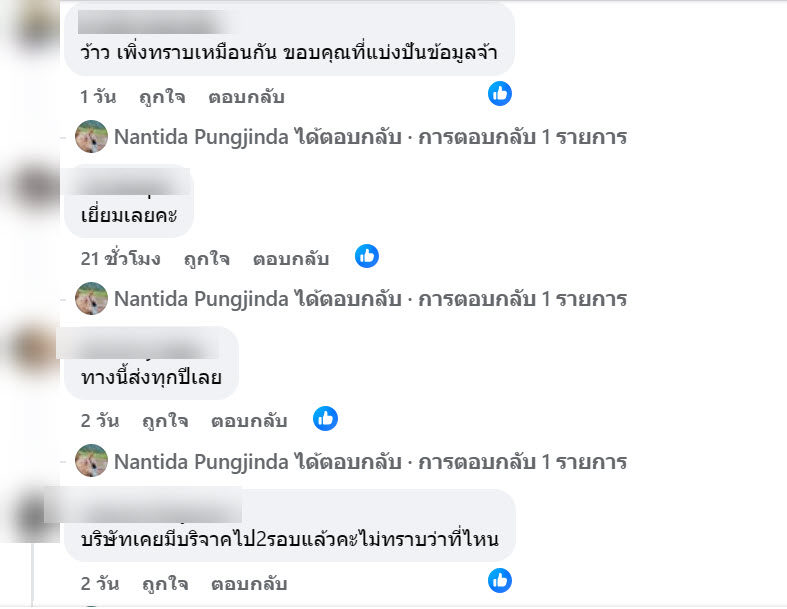Reply to the "เยี่ยมเลยคะ" comment
The image size is (787, 609).
pyautogui.click(x=290, y=259)
